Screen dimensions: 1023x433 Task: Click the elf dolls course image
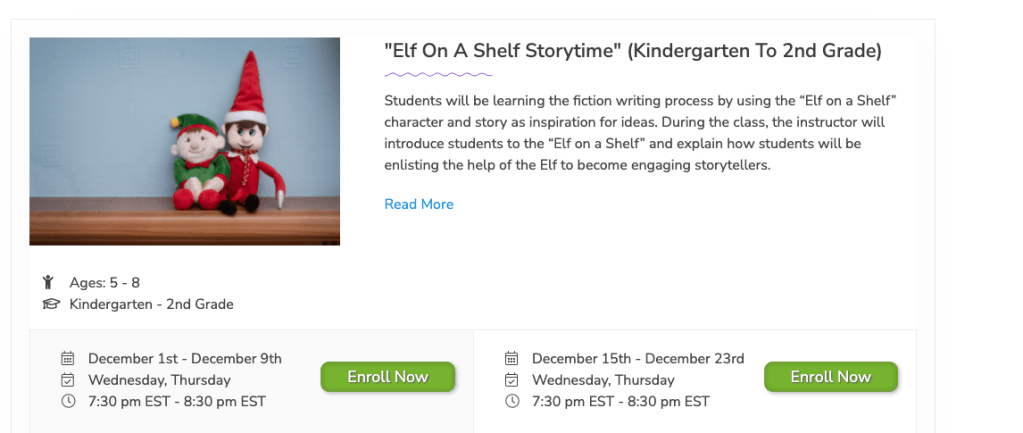185,141
